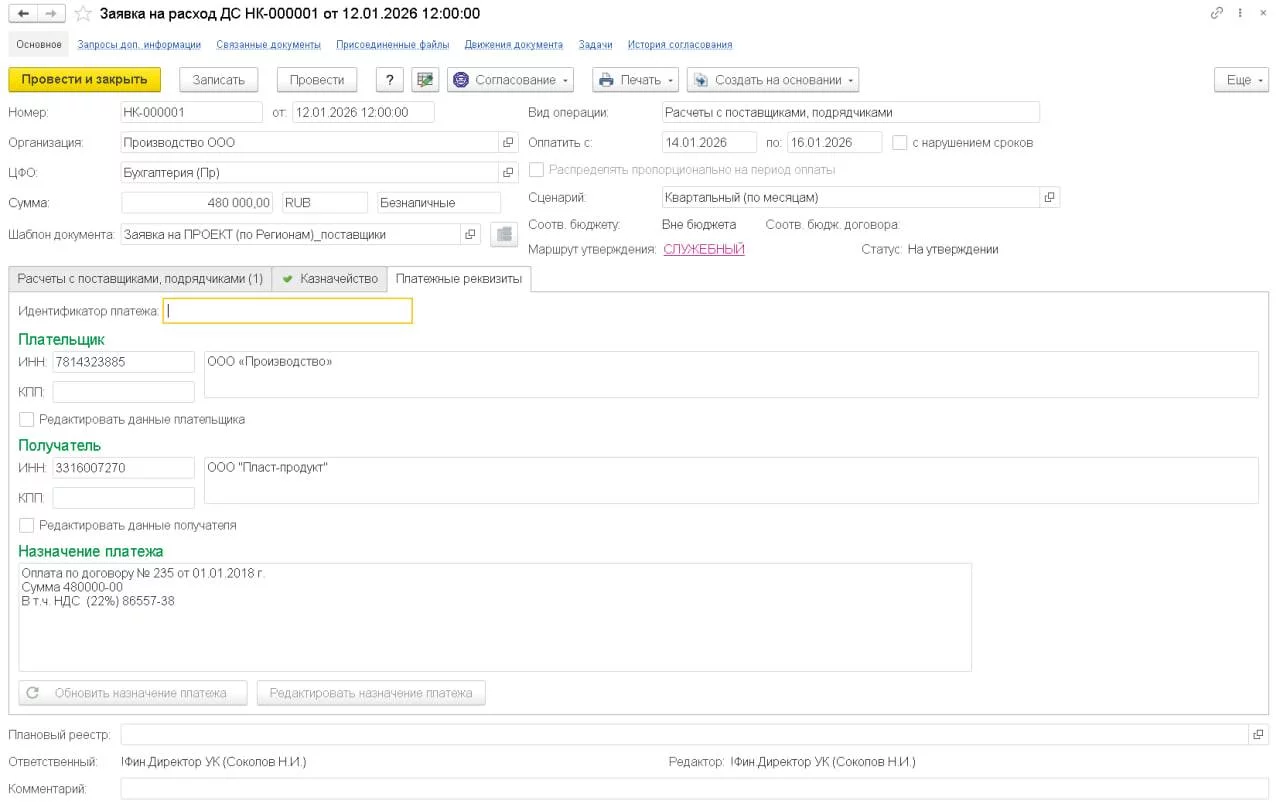The height and width of the screenshot is (804, 1280).
Task: Open the ЦФО record with its open icon
Action: [x=508, y=173]
